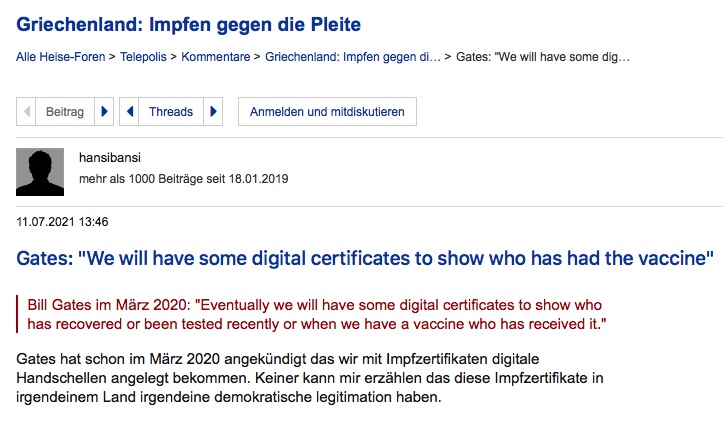Click the post timestamp 11.07.2021 13:46
Image resolution: width=723 pixels, height=425 pixels.
[62, 221]
